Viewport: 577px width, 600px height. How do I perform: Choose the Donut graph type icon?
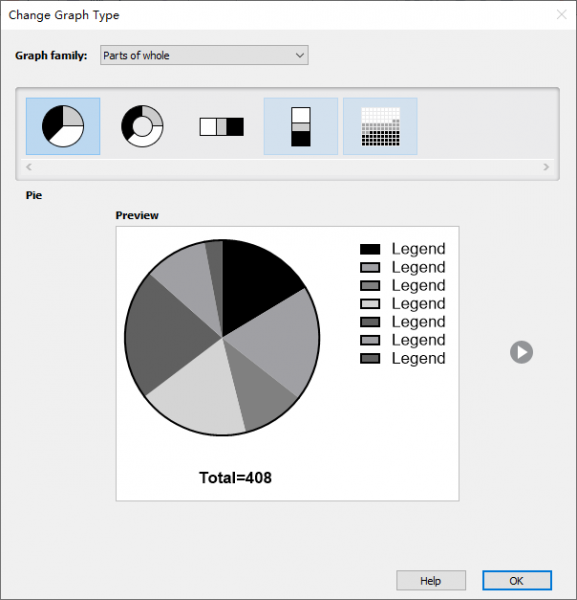pos(142,126)
